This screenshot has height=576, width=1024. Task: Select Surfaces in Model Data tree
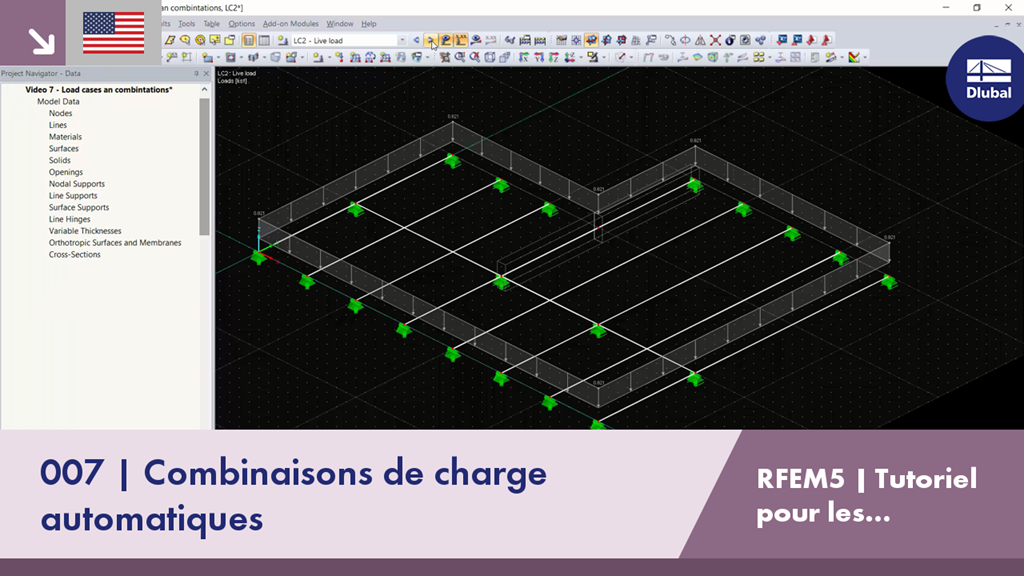pyautogui.click(x=63, y=149)
